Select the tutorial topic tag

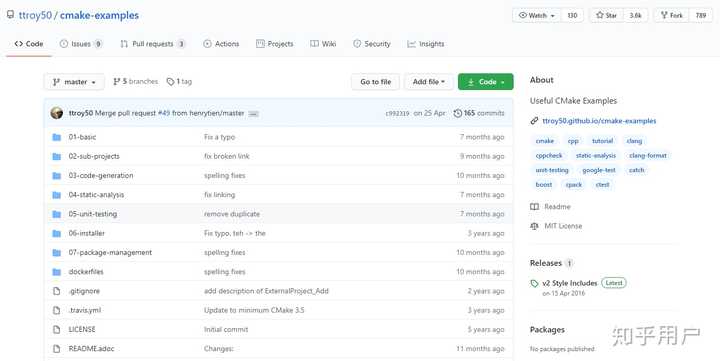[602, 141]
